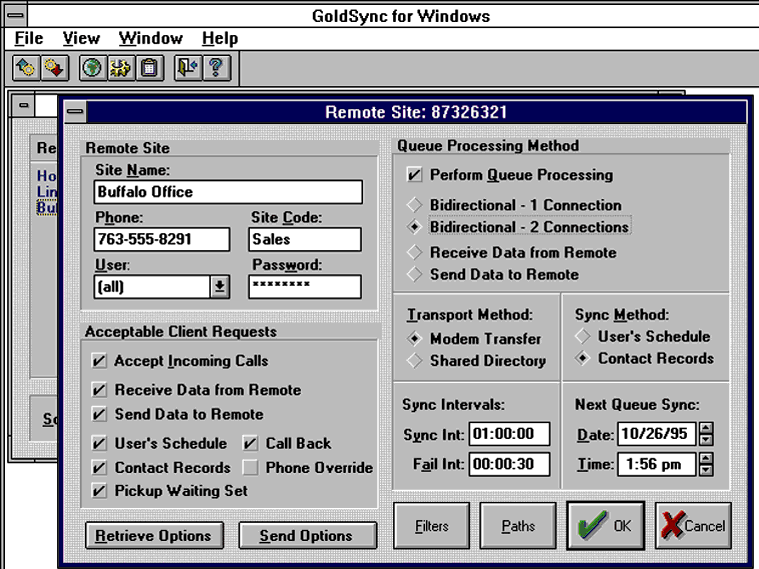The image size is (759, 569).
Task: Dismiss dialog with the Cancel button
Action: [693, 526]
